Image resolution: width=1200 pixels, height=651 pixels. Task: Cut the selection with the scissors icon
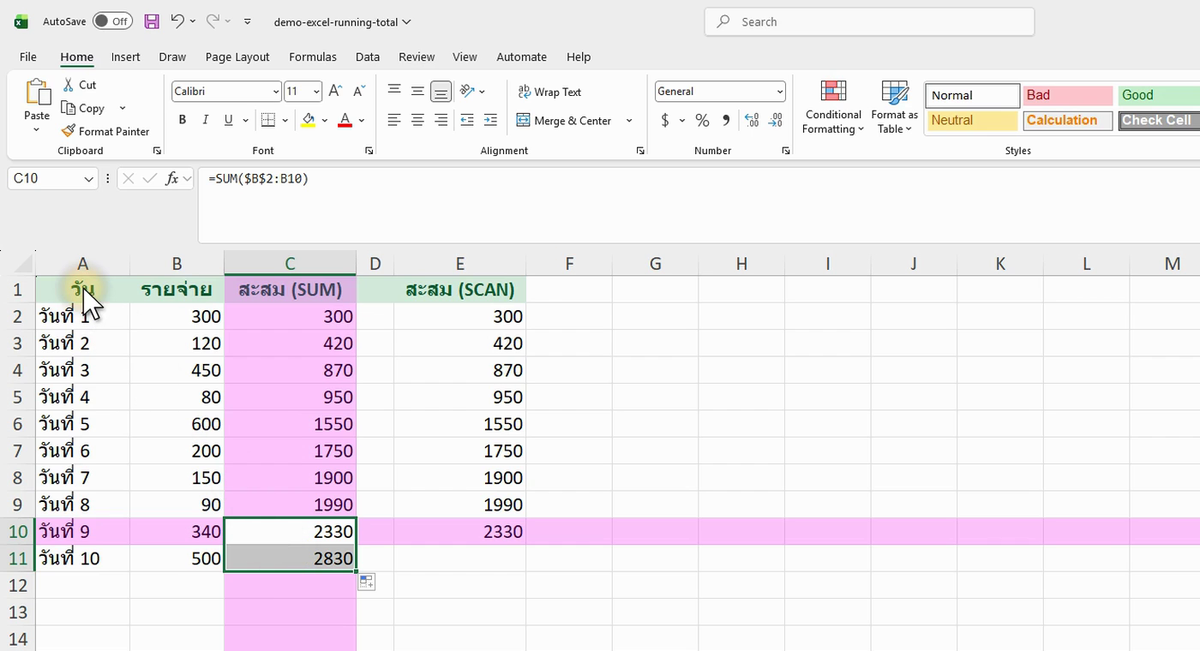tap(69, 85)
